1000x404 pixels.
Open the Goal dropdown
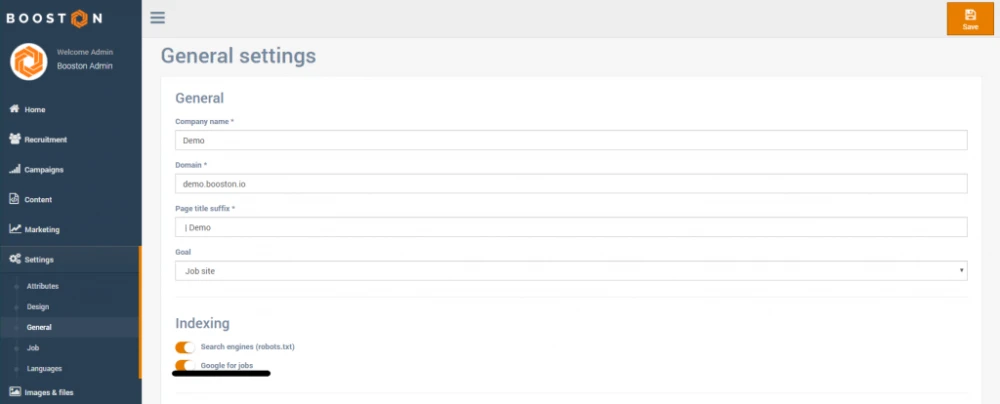tap(570, 270)
